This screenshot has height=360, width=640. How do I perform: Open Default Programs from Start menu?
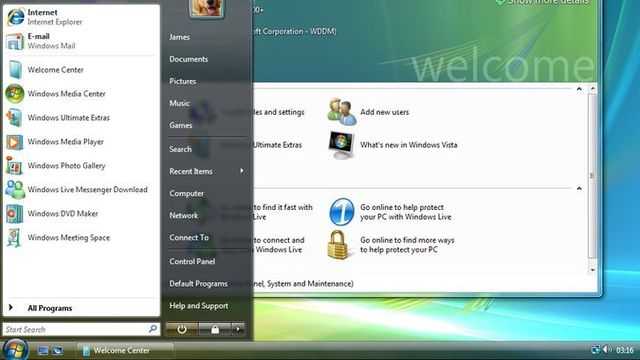coord(198,284)
